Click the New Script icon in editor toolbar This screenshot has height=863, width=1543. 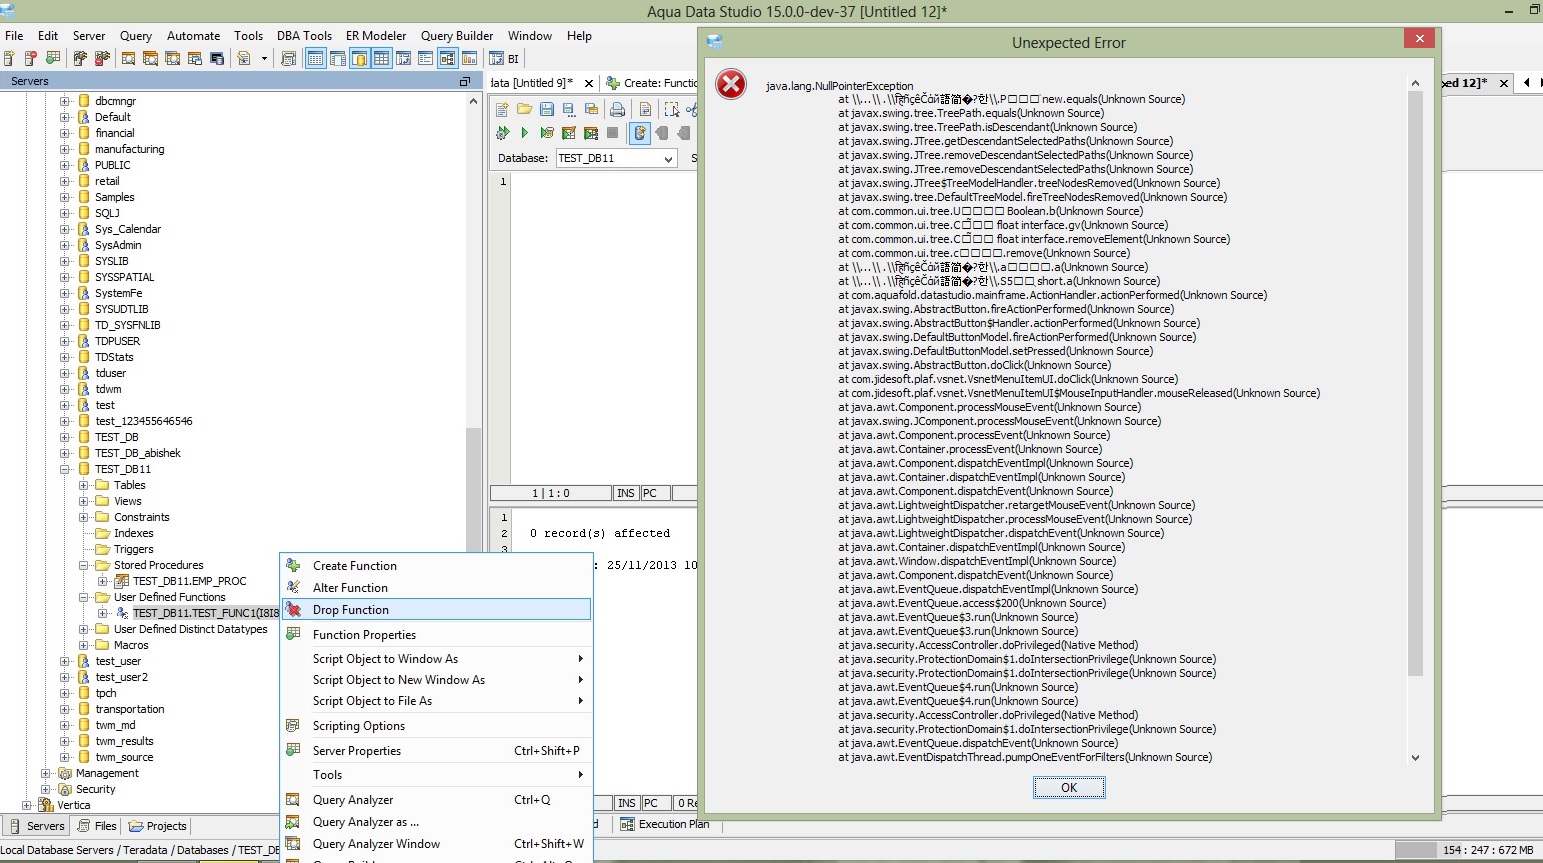(x=502, y=109)
